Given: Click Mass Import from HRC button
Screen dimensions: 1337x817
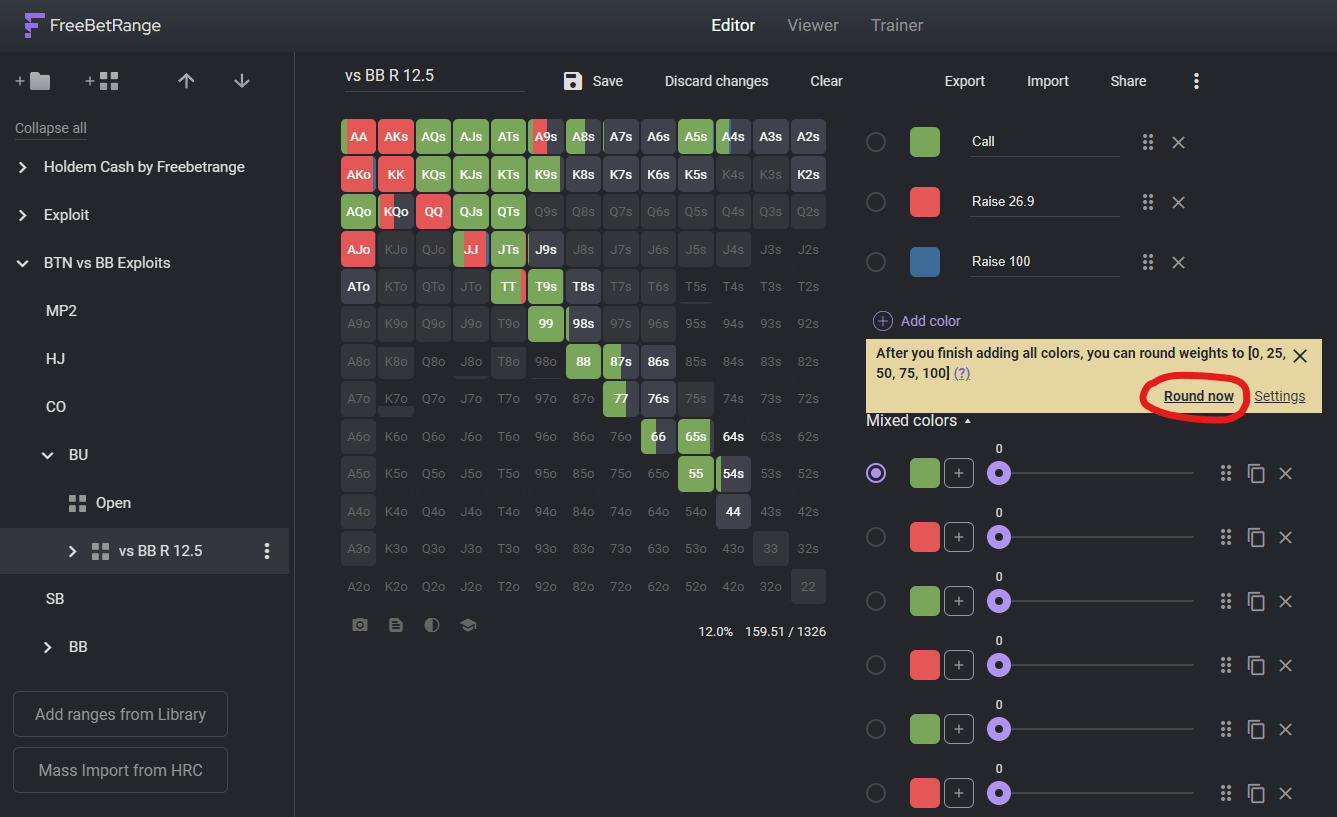Looking at the screenshot, I should [x=120, y=770].
